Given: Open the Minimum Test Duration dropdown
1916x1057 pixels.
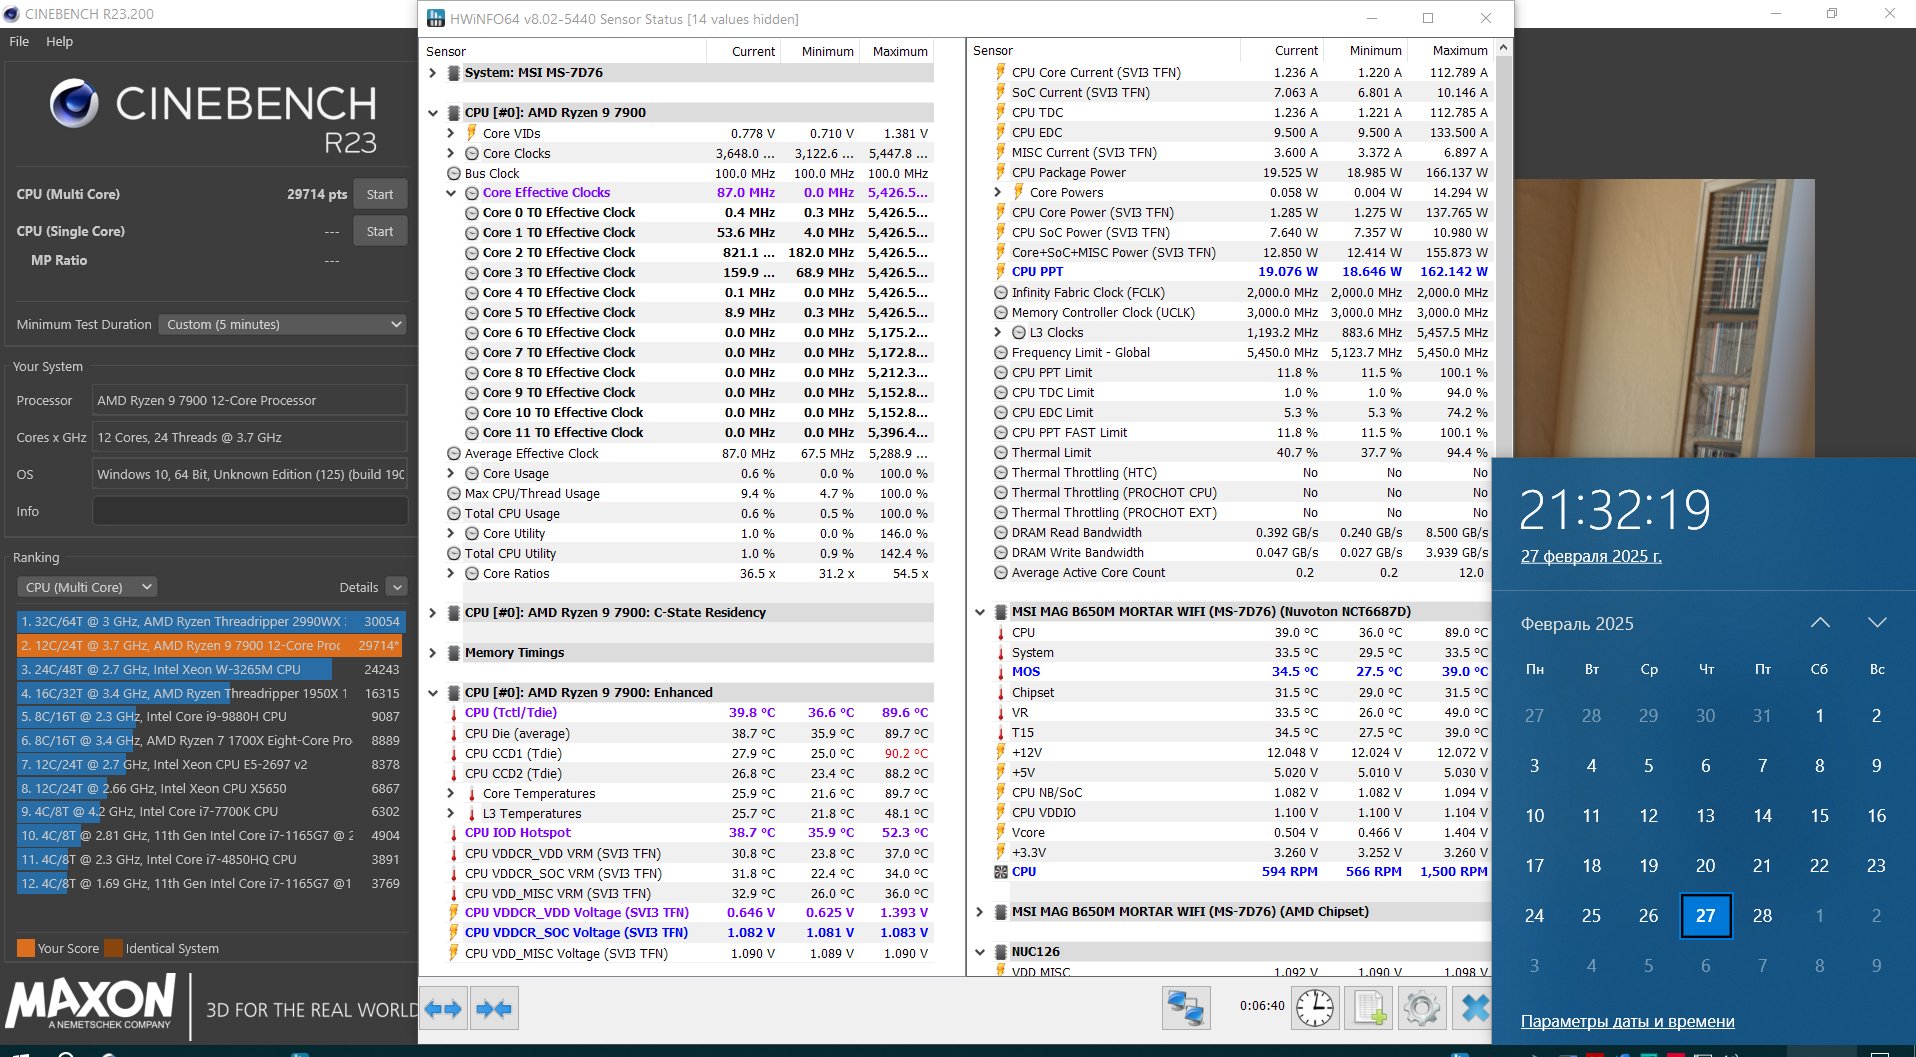Looking at the screenshot, I should tap(282, 325).
